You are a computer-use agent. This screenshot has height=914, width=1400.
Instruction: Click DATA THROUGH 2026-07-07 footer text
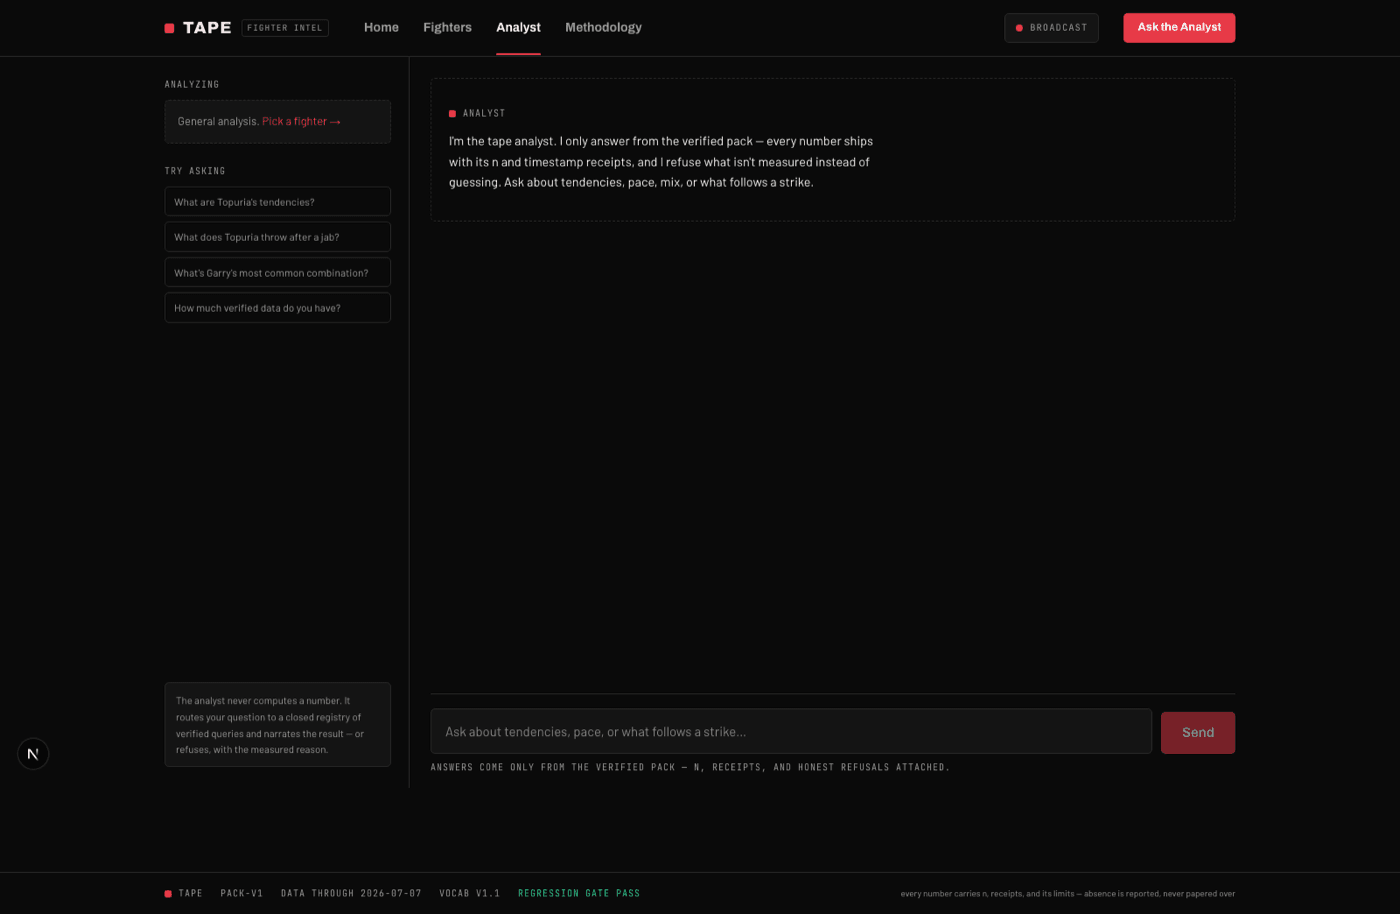coord(351,894)
